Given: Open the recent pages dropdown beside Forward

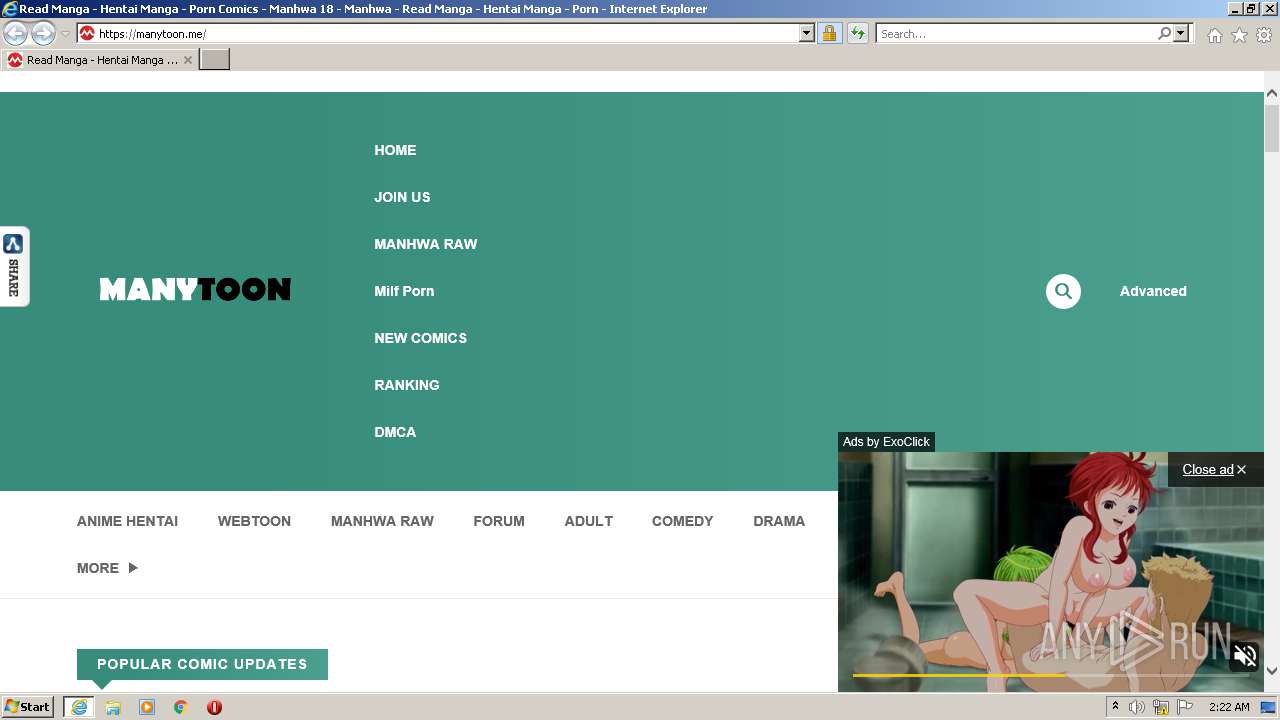Looking at the screenshot, I should coord(65,33).
